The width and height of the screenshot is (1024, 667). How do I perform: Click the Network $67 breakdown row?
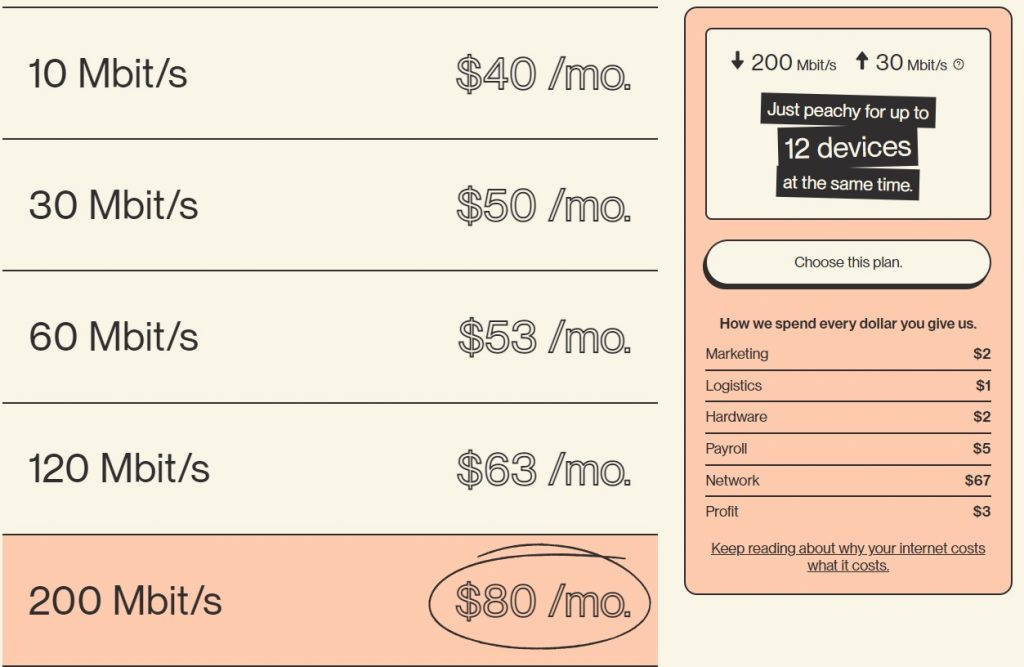coord(848,480)
